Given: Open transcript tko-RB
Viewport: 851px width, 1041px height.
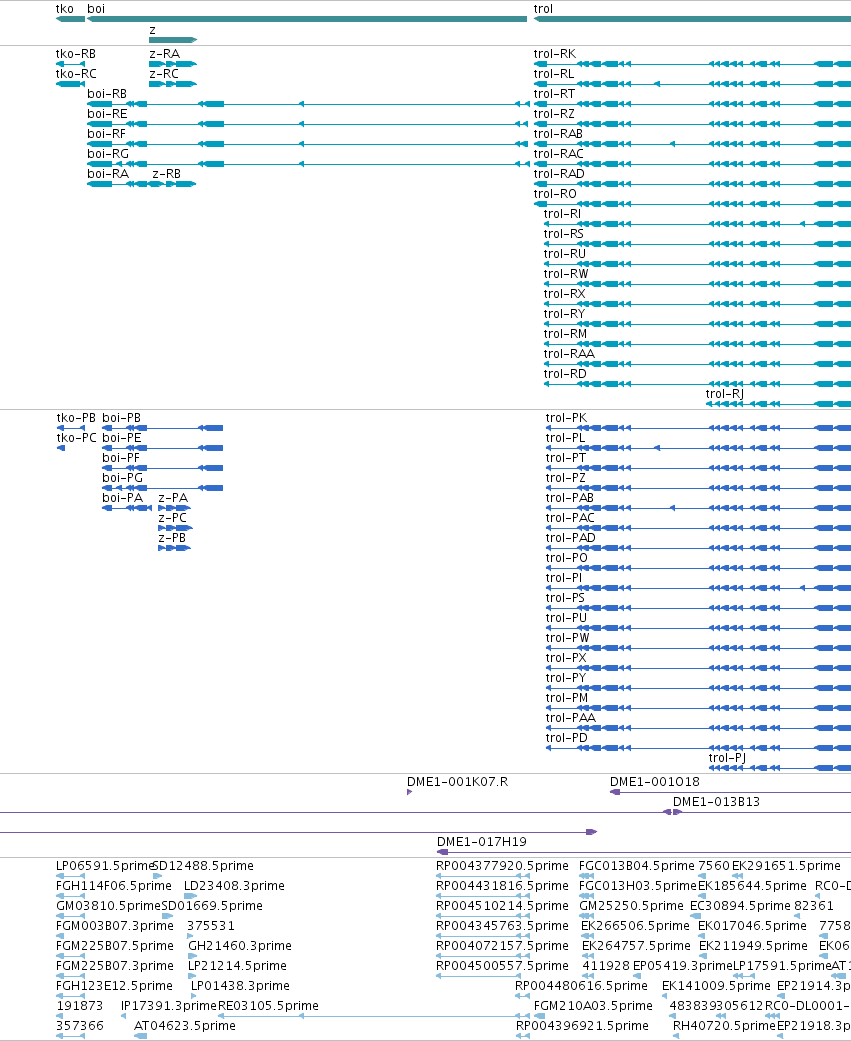Looking at the screenshot, I should click(75, 54).
